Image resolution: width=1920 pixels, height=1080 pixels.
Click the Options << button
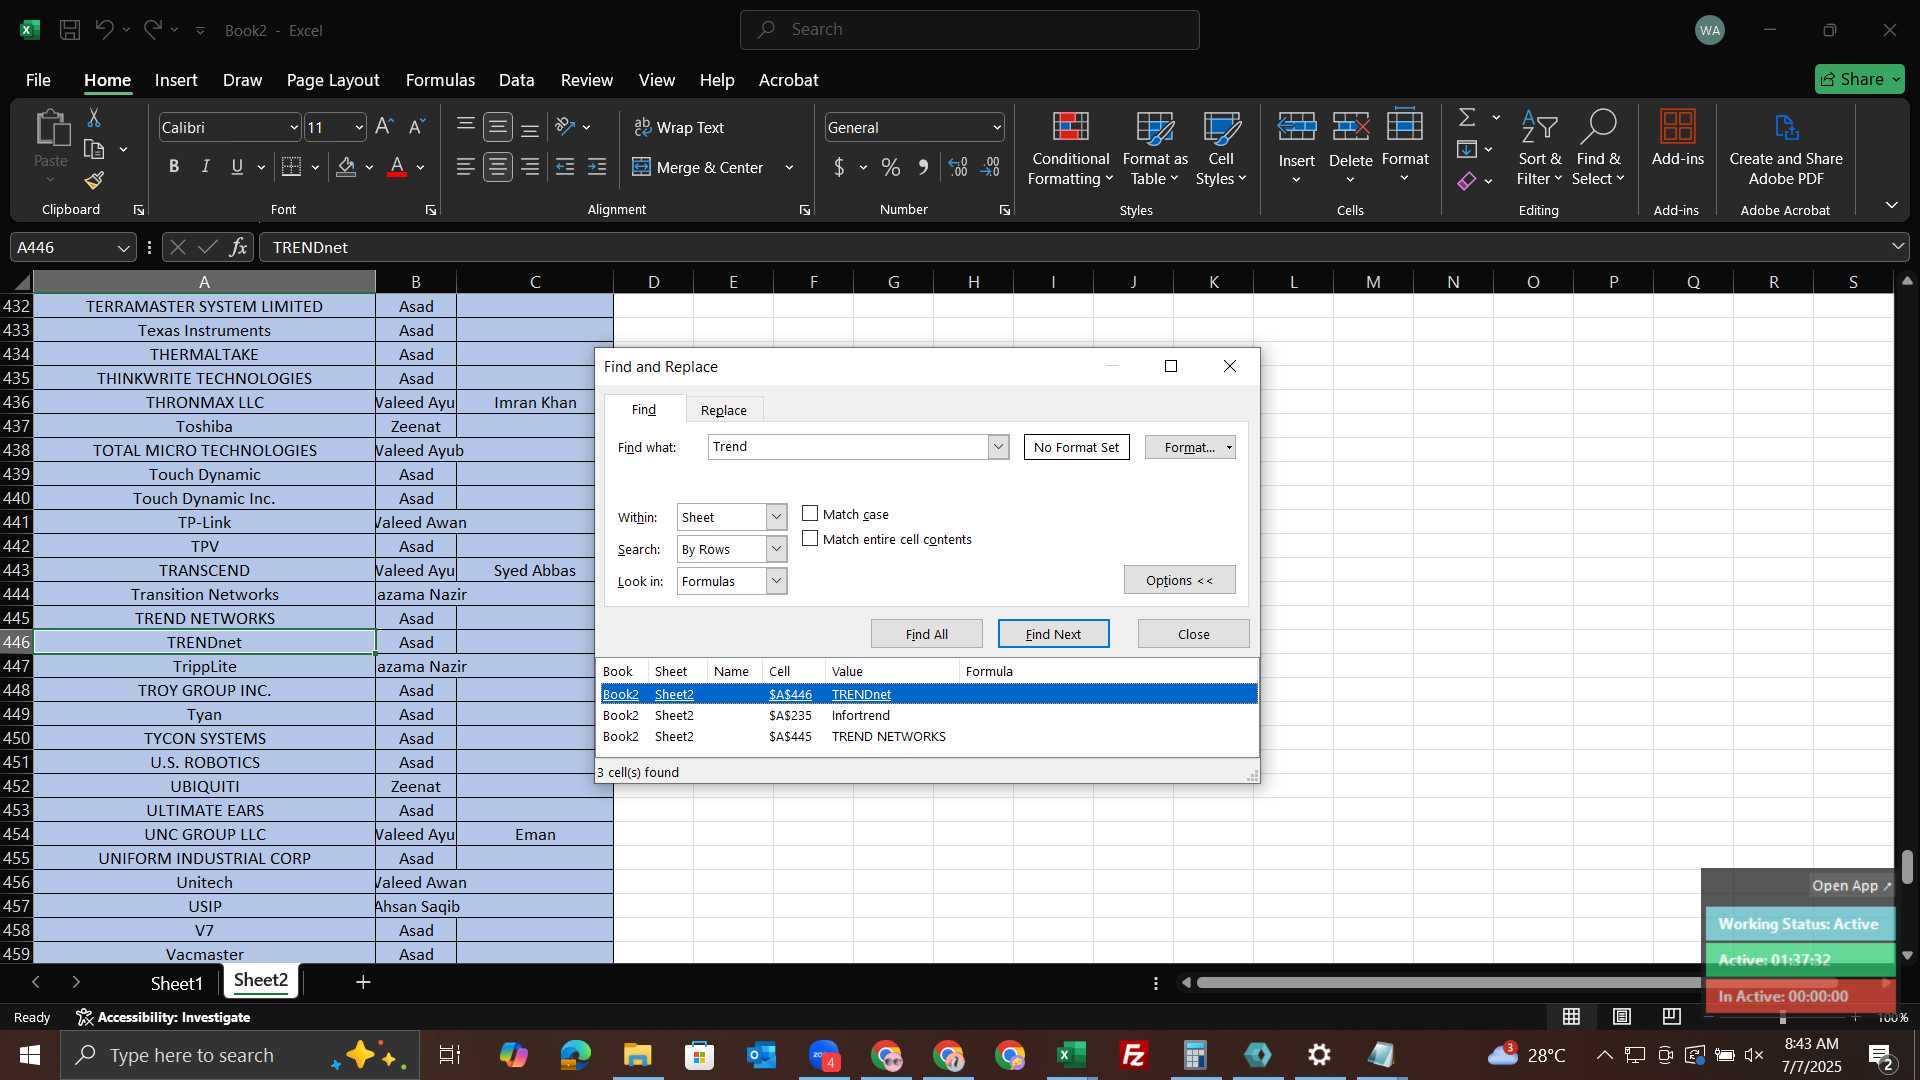click(x=1179, y=580)
